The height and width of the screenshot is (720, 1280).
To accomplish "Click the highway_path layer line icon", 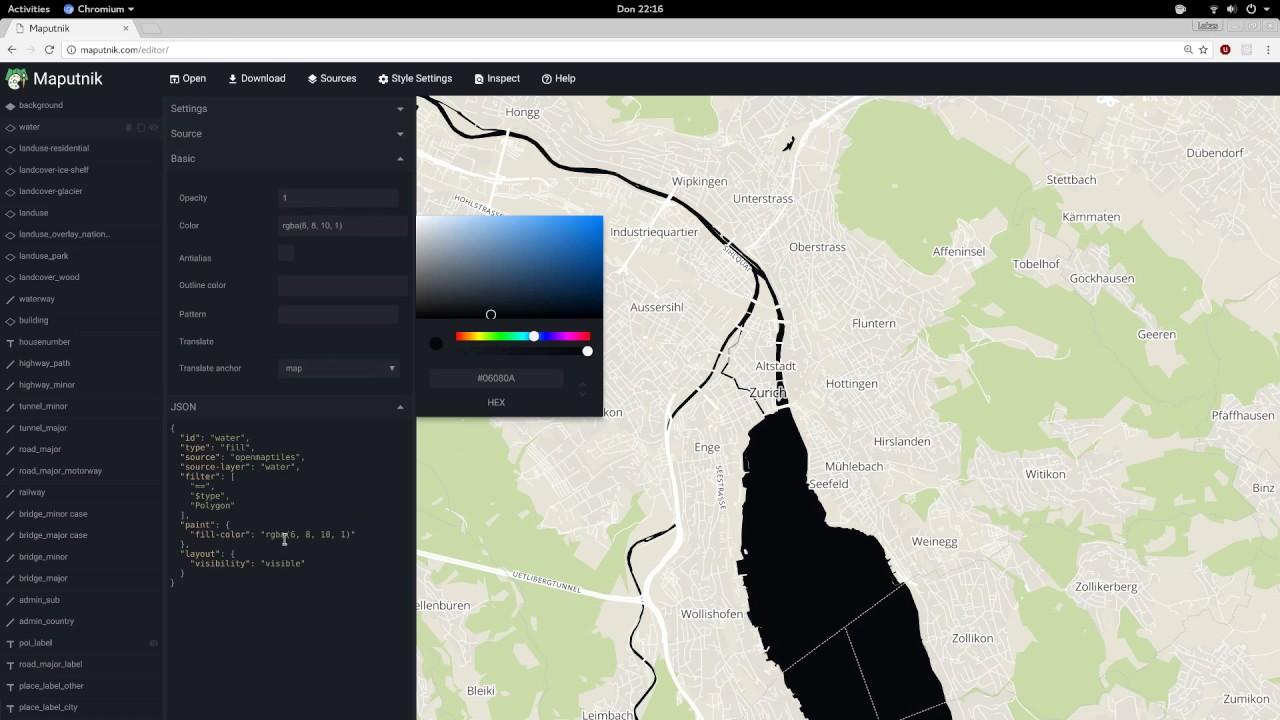I will coord(10,364).
